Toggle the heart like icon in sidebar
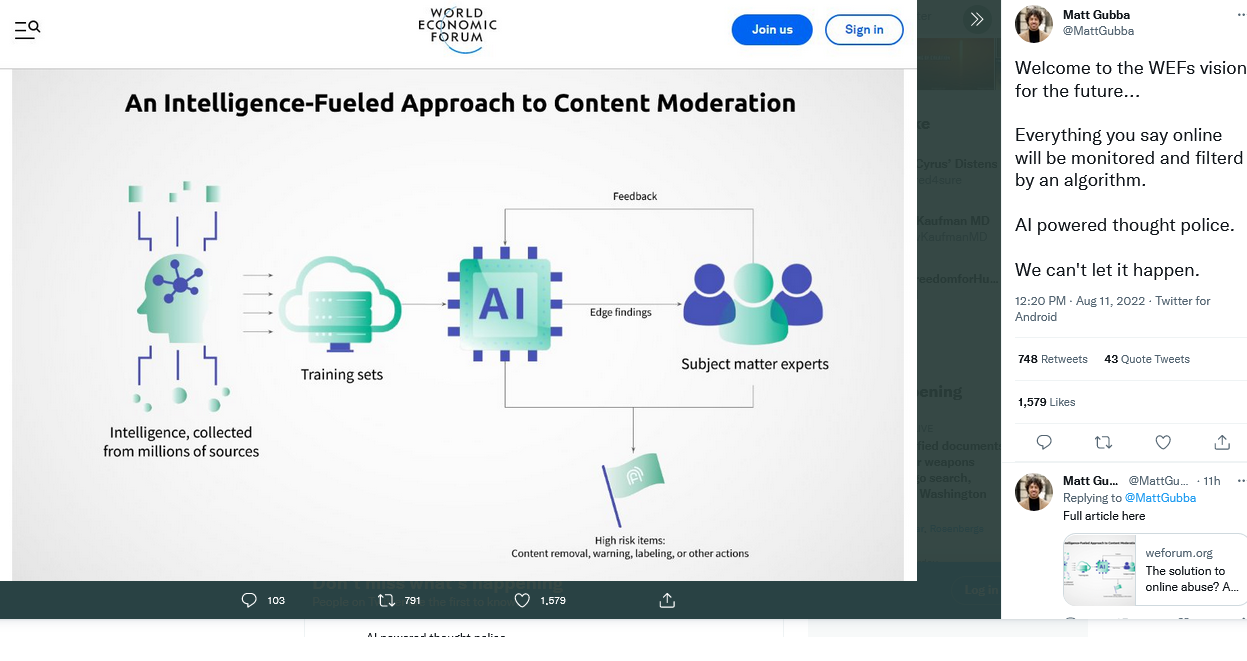1247x661 pixels. pos(1163,442)
